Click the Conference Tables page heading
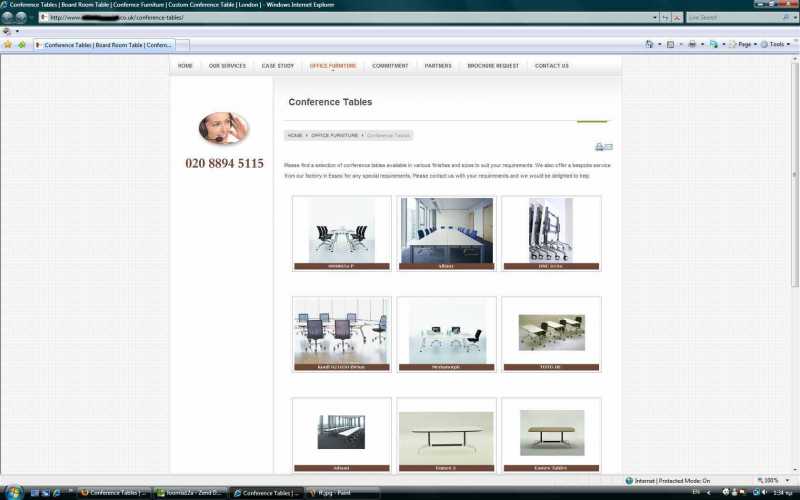800x500 pixels. pos(330,102)
